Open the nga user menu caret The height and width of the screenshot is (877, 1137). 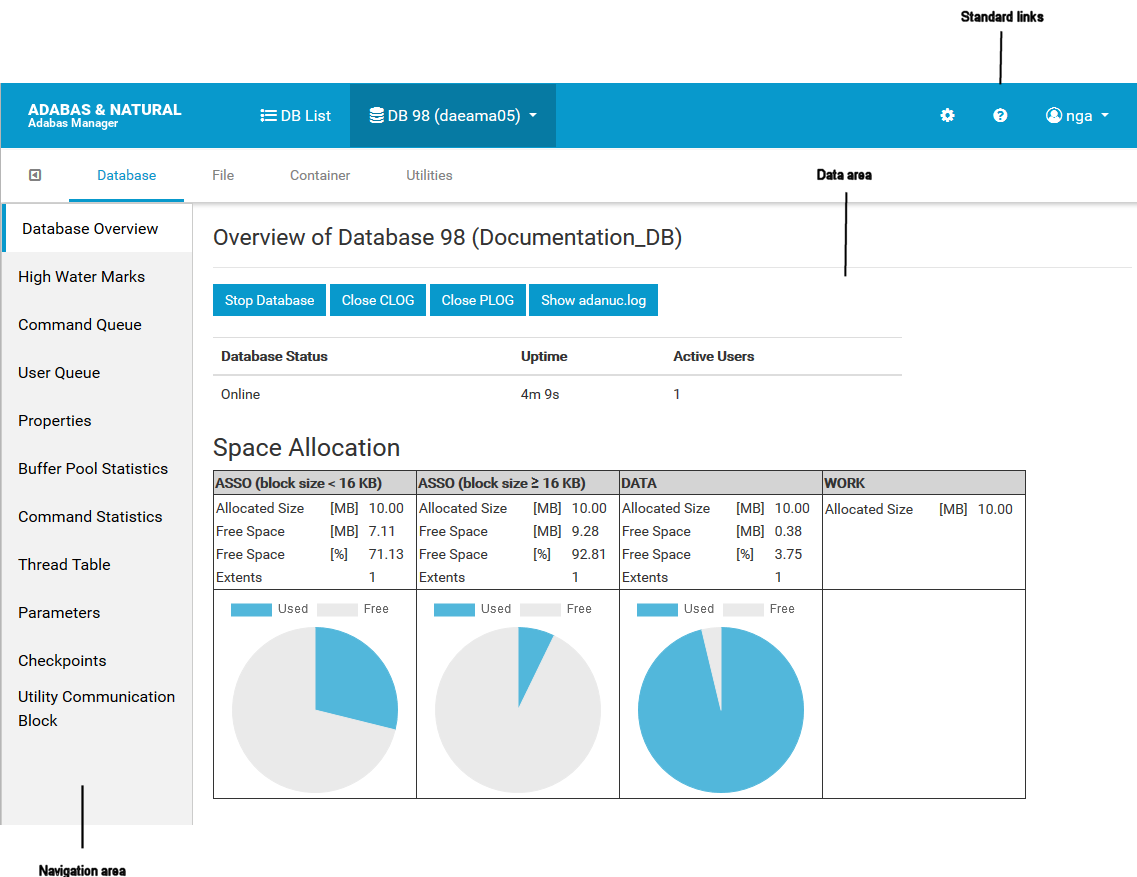click(x=1105, y=116)
